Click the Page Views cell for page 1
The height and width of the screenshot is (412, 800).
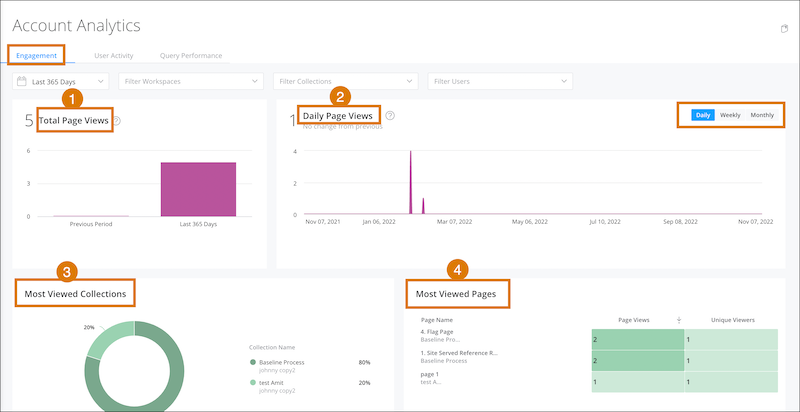click(638, 382)
